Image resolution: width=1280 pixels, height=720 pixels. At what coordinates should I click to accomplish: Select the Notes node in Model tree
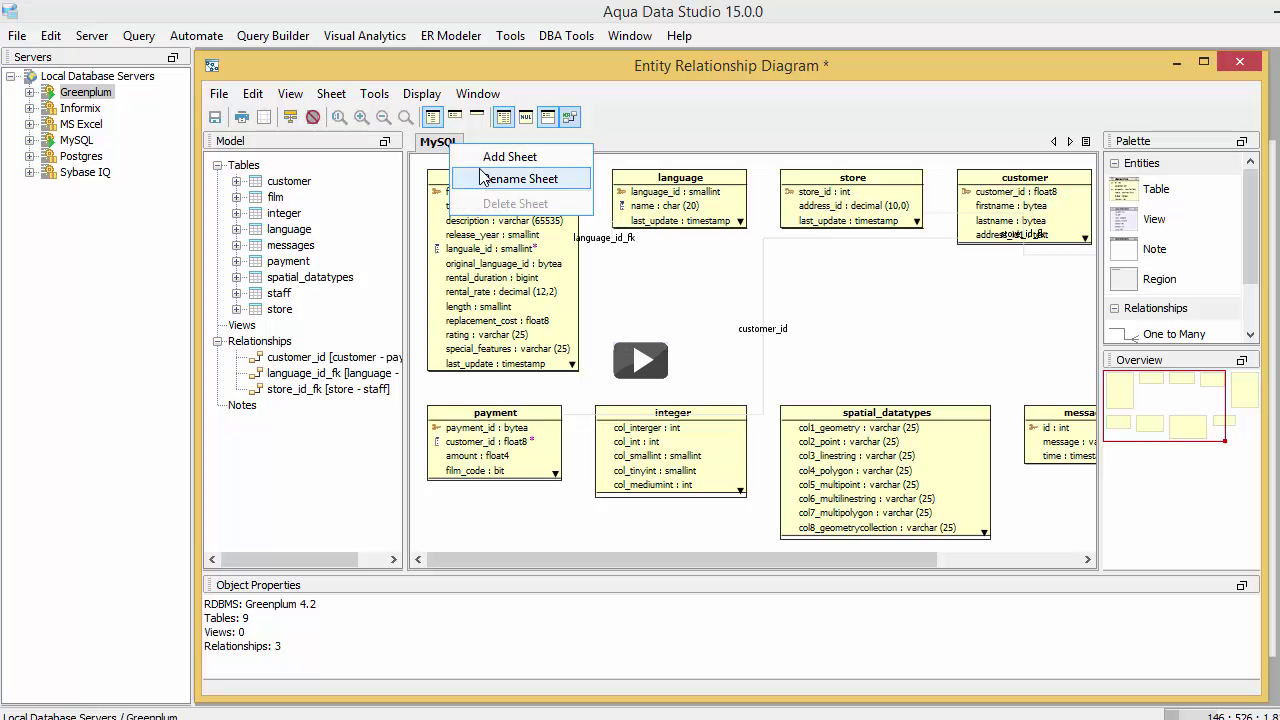[242, 405]
